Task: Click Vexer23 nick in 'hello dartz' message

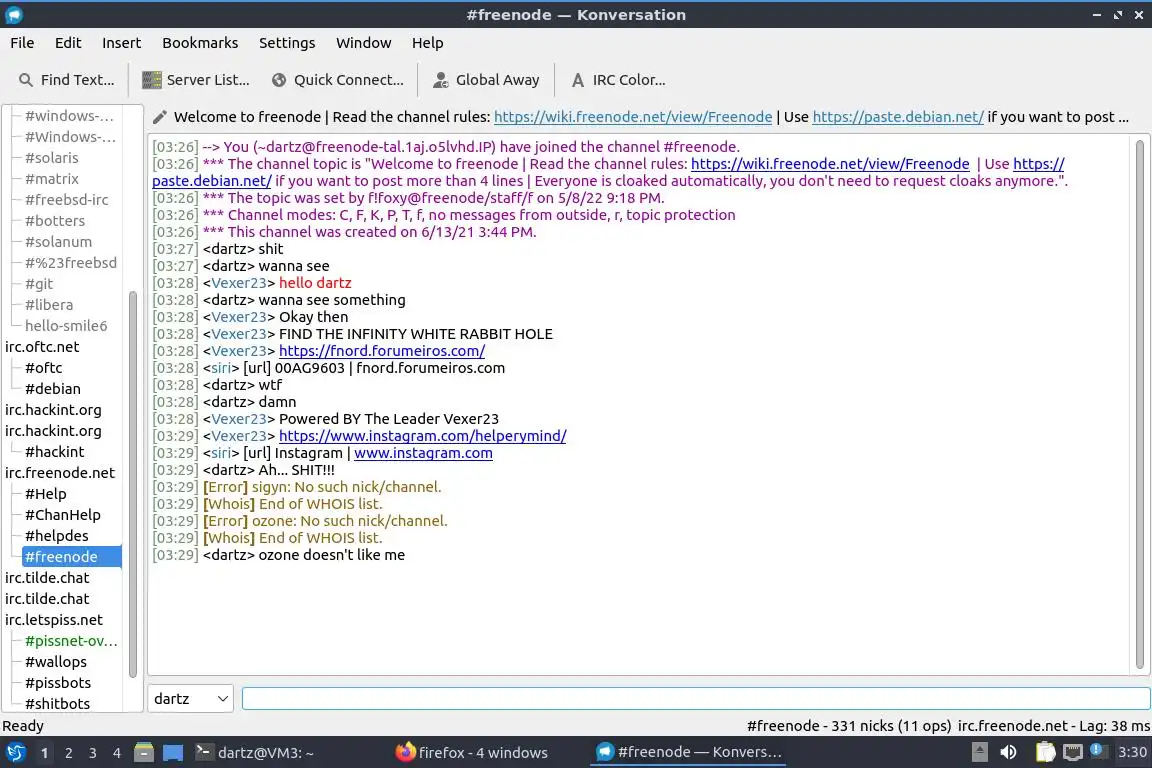Action: pos(239,283)
